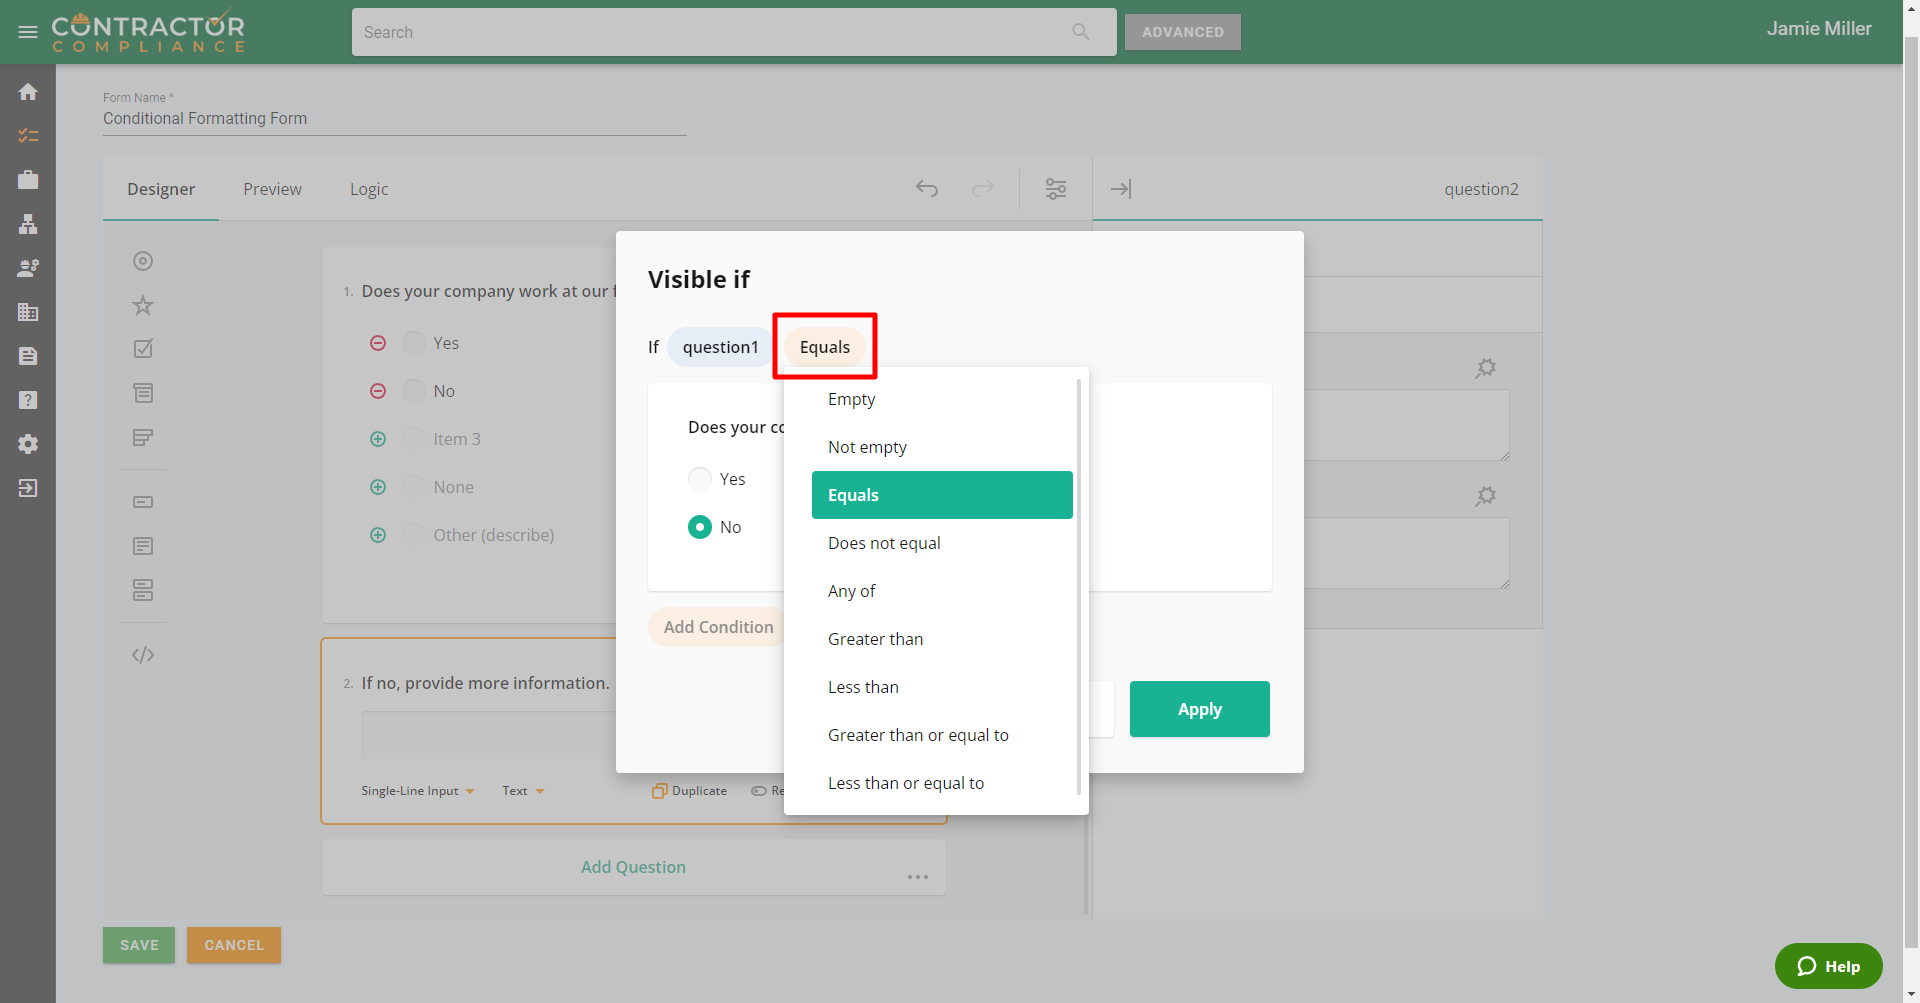Click the JSON code editor icon

tap(143, 655)
